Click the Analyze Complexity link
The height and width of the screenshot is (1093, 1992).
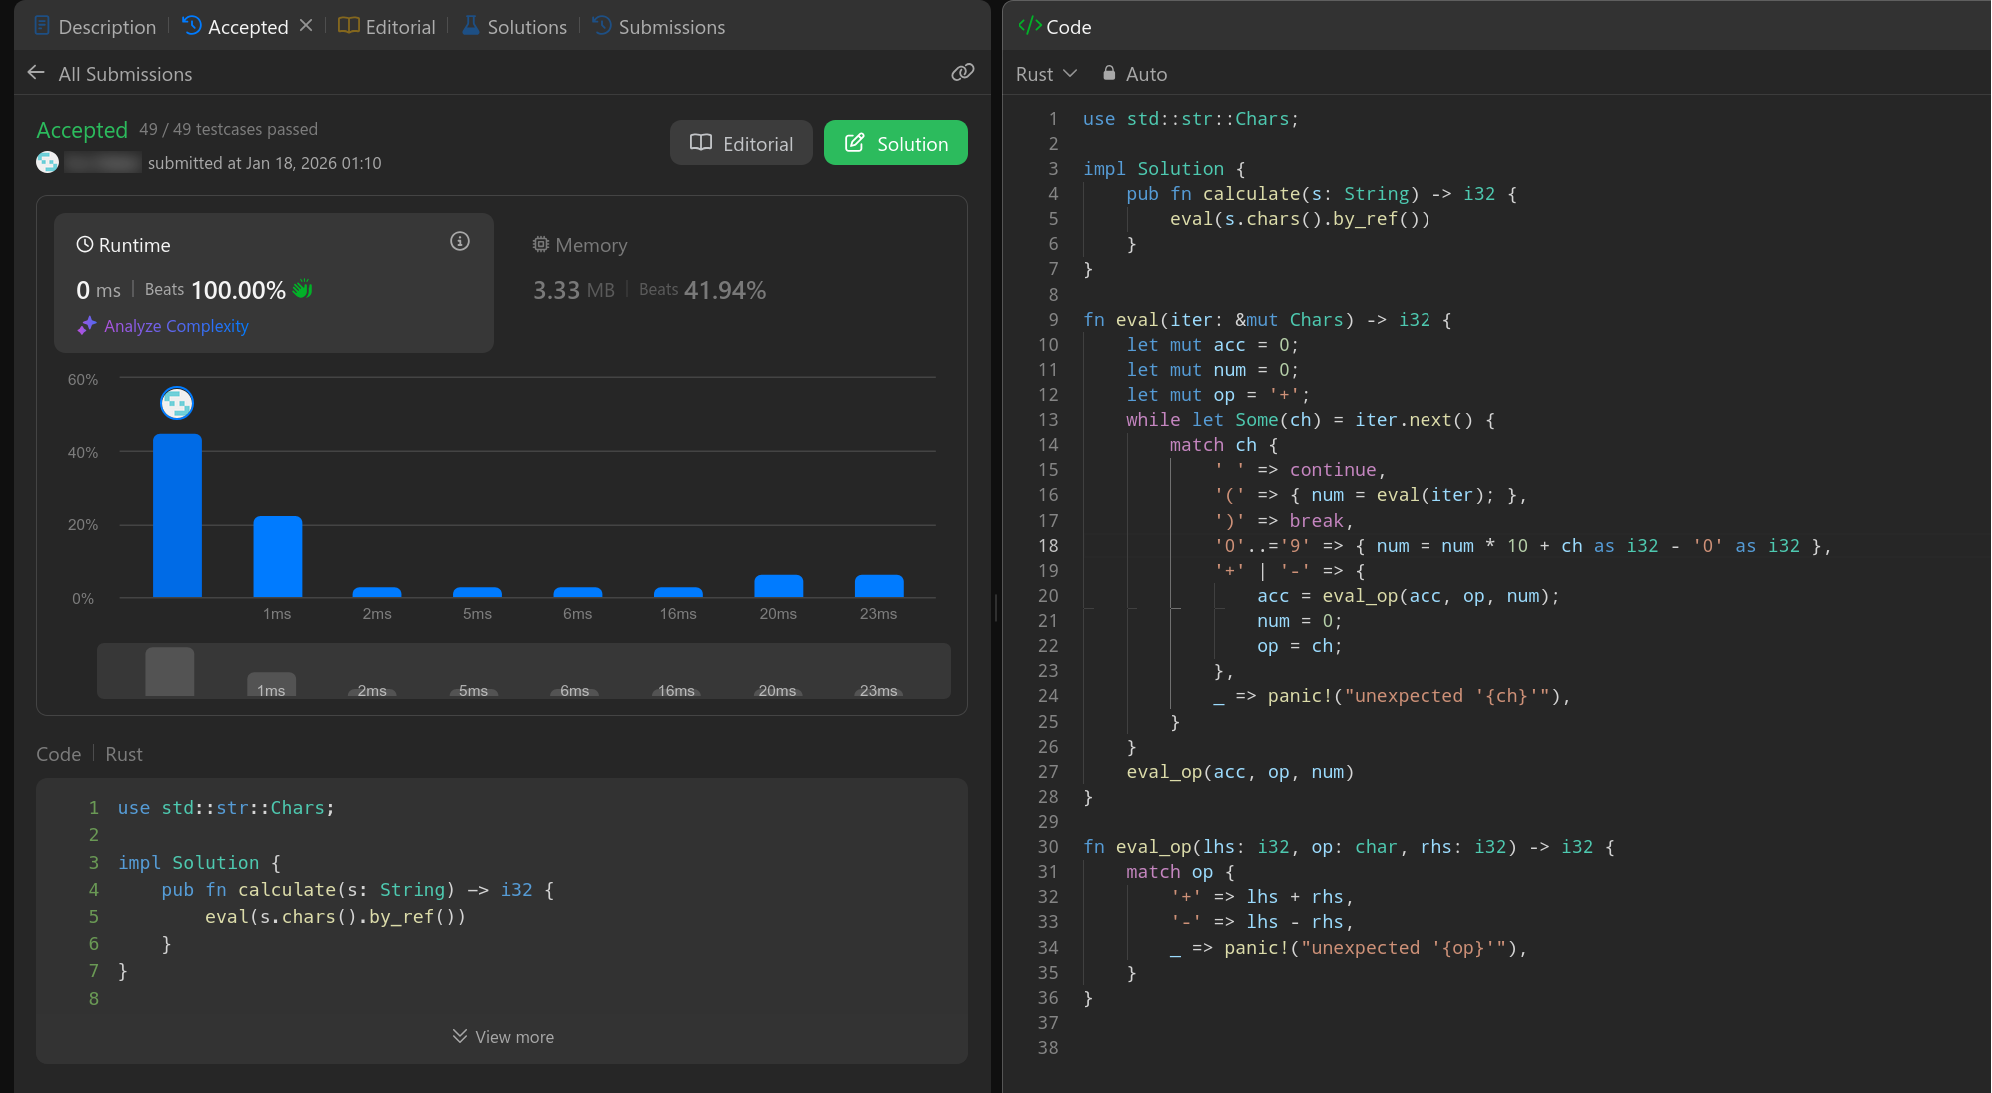tap(176, 326)
